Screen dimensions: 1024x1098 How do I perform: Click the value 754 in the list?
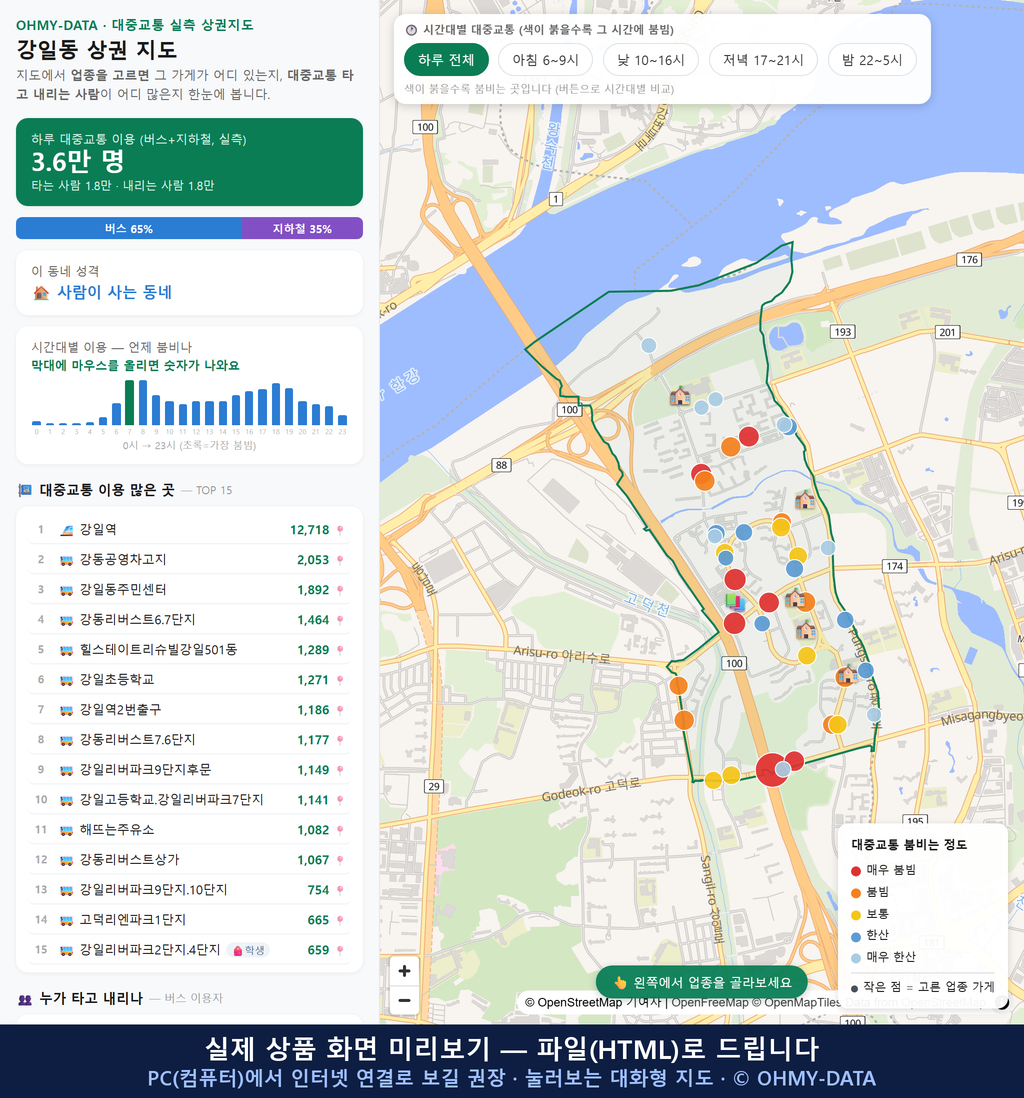pyautogui.click(x=319, y=890)
